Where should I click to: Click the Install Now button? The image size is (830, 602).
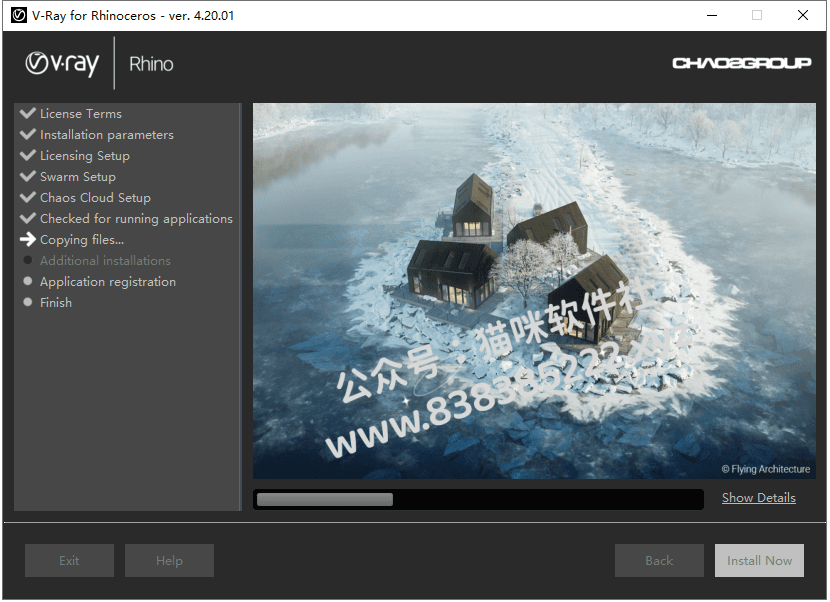coord(759,560)
